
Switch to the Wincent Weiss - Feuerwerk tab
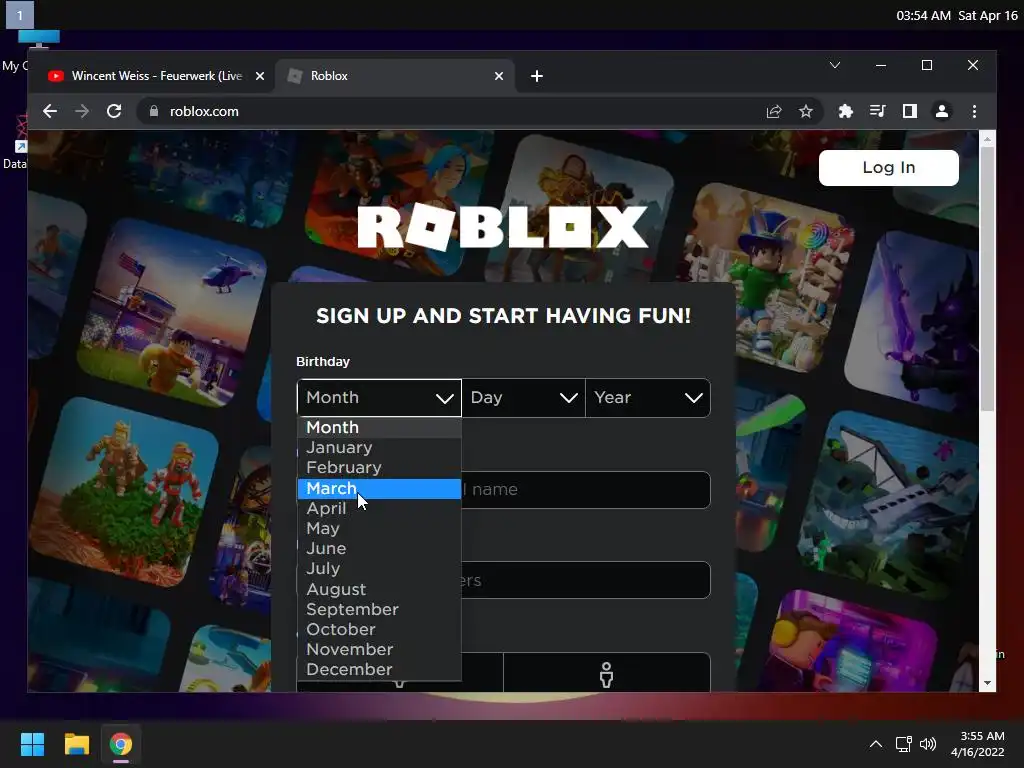157,76
